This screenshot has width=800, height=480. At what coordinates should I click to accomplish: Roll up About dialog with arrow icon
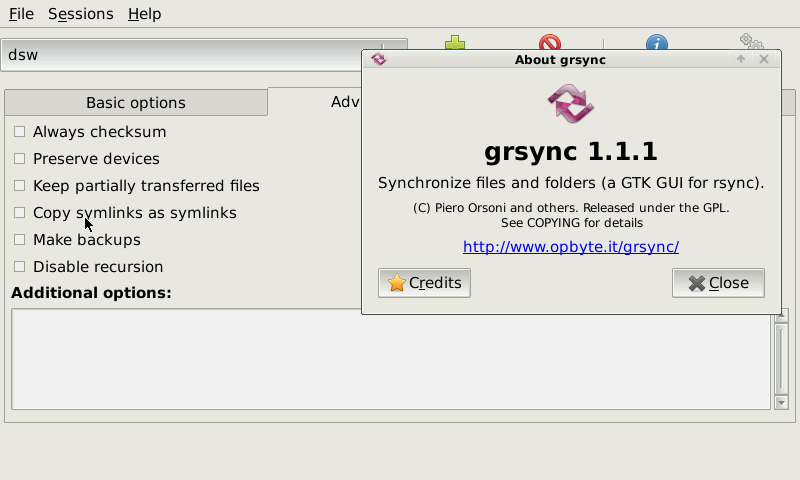point(741,59)
